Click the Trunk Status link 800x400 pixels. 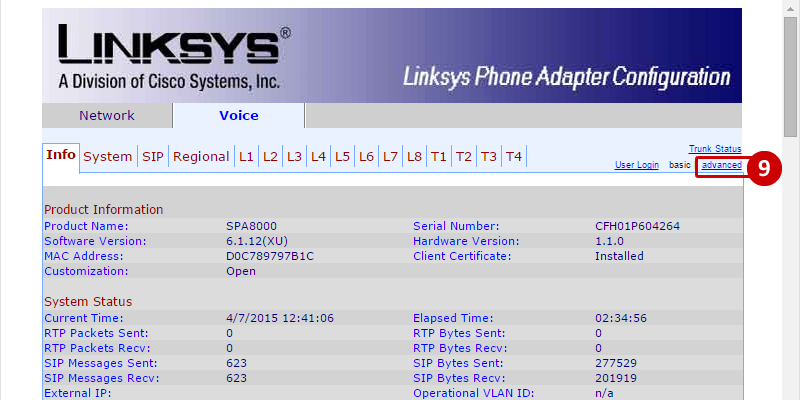pos(715,149)
